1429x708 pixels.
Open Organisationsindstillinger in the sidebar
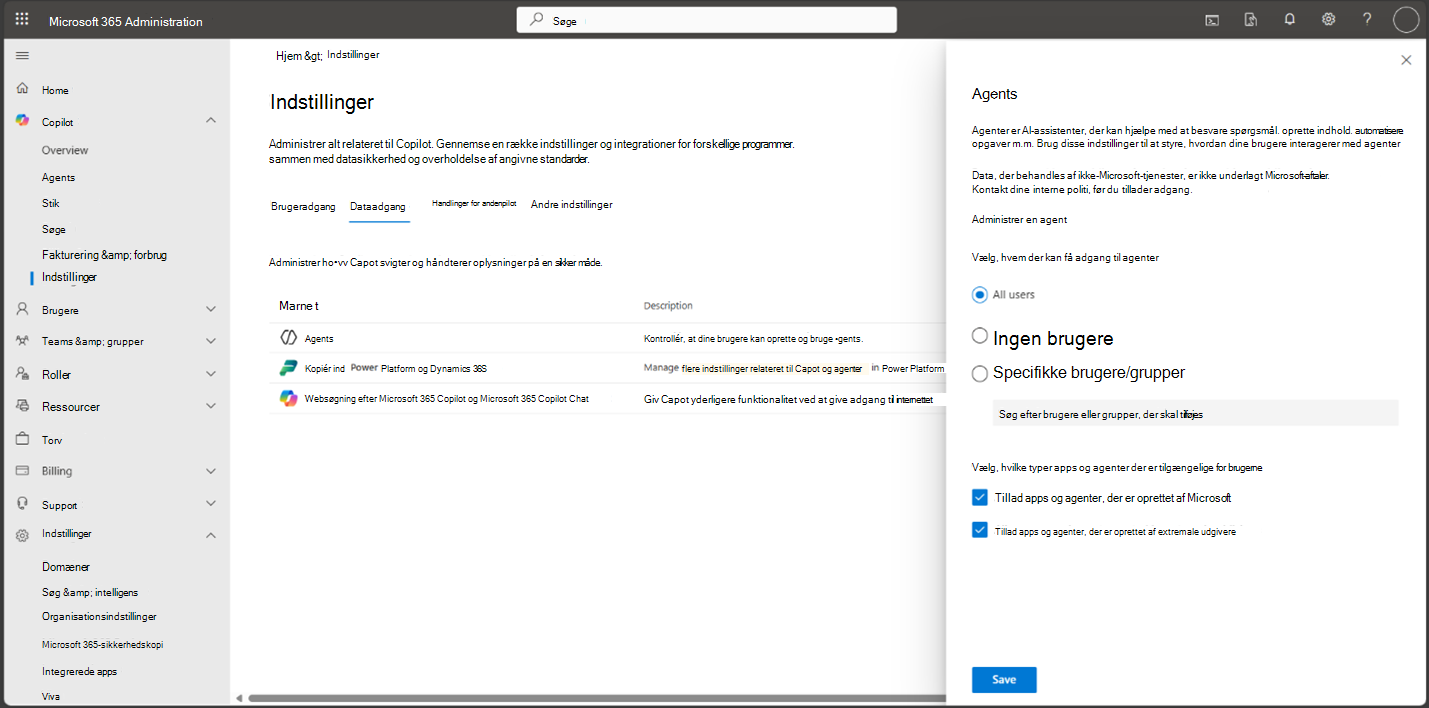[x=99, y=617]
